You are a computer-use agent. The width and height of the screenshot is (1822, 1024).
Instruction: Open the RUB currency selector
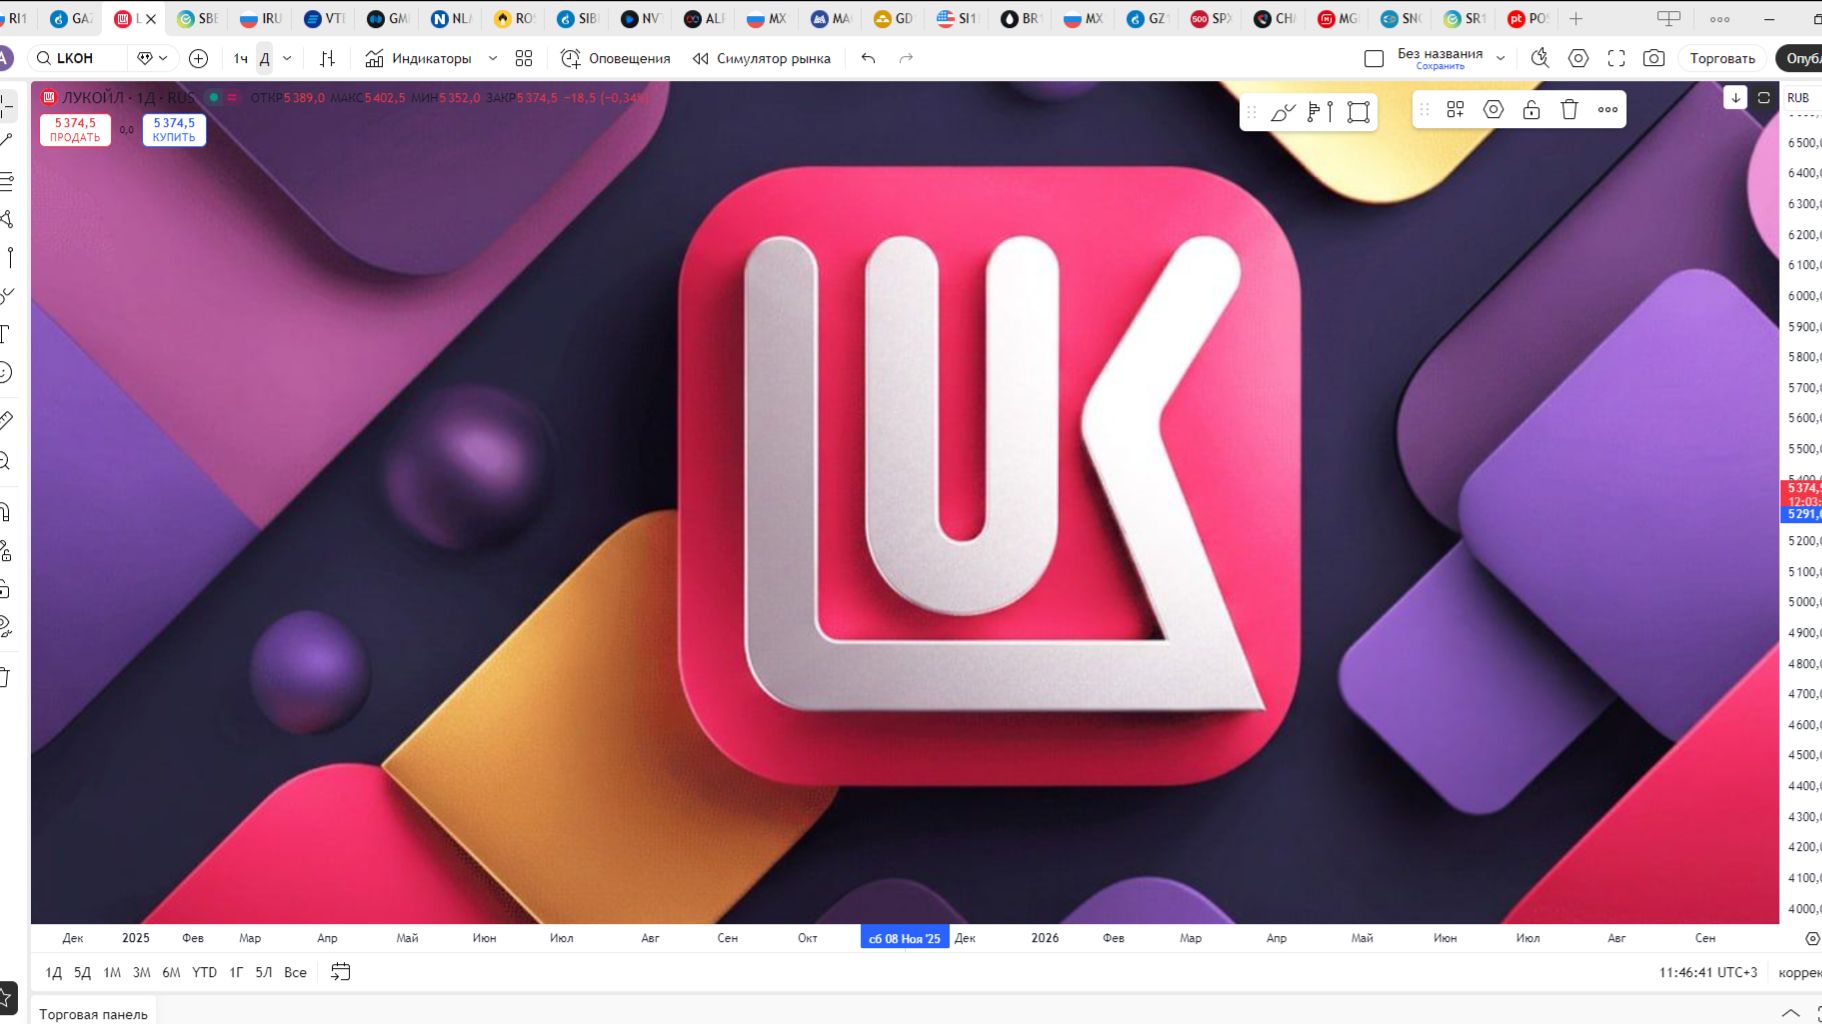point(1798,97)
